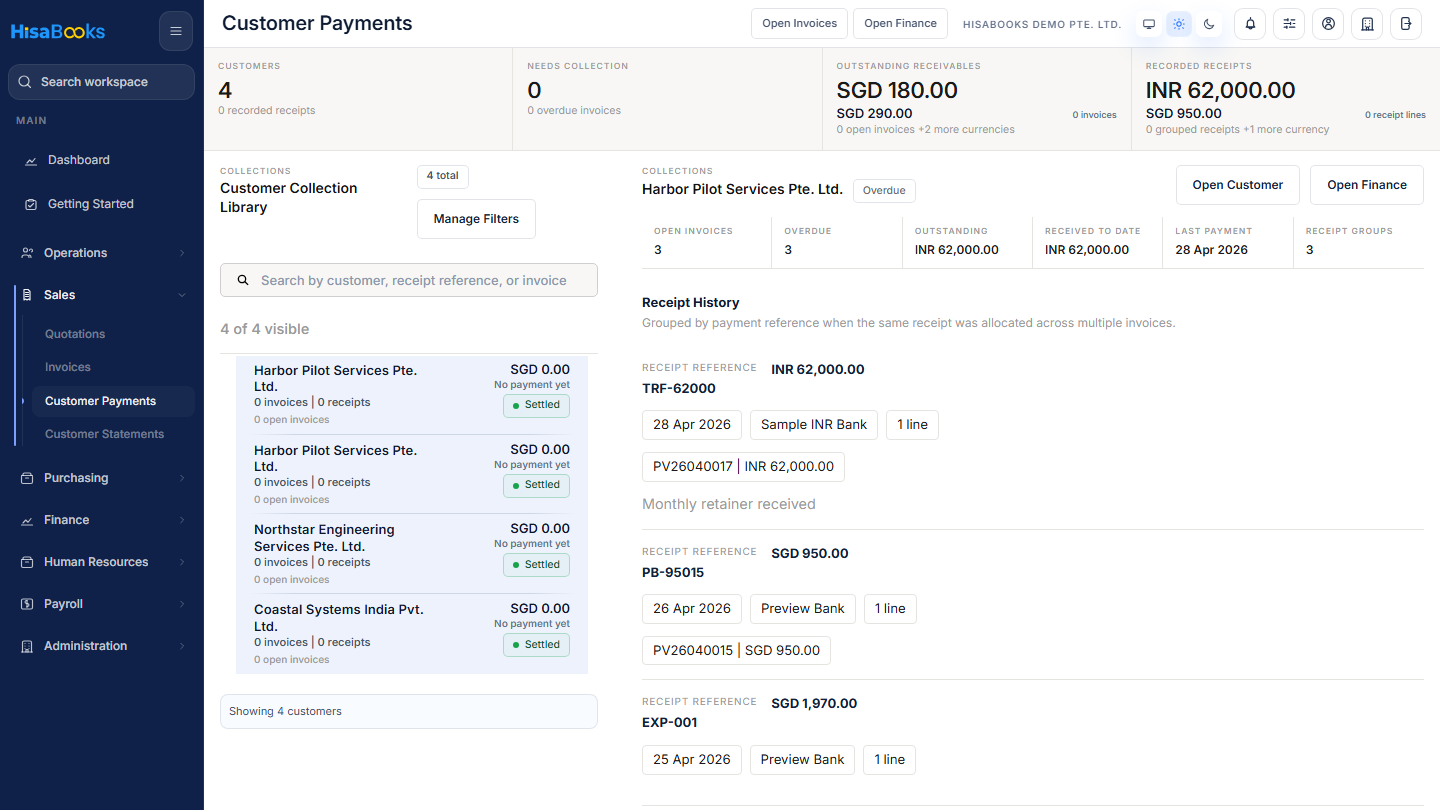The width and height of the screenshot is (1440, 810).
Task: Expand the Operations menu chevron
Action: coord(182,253)
